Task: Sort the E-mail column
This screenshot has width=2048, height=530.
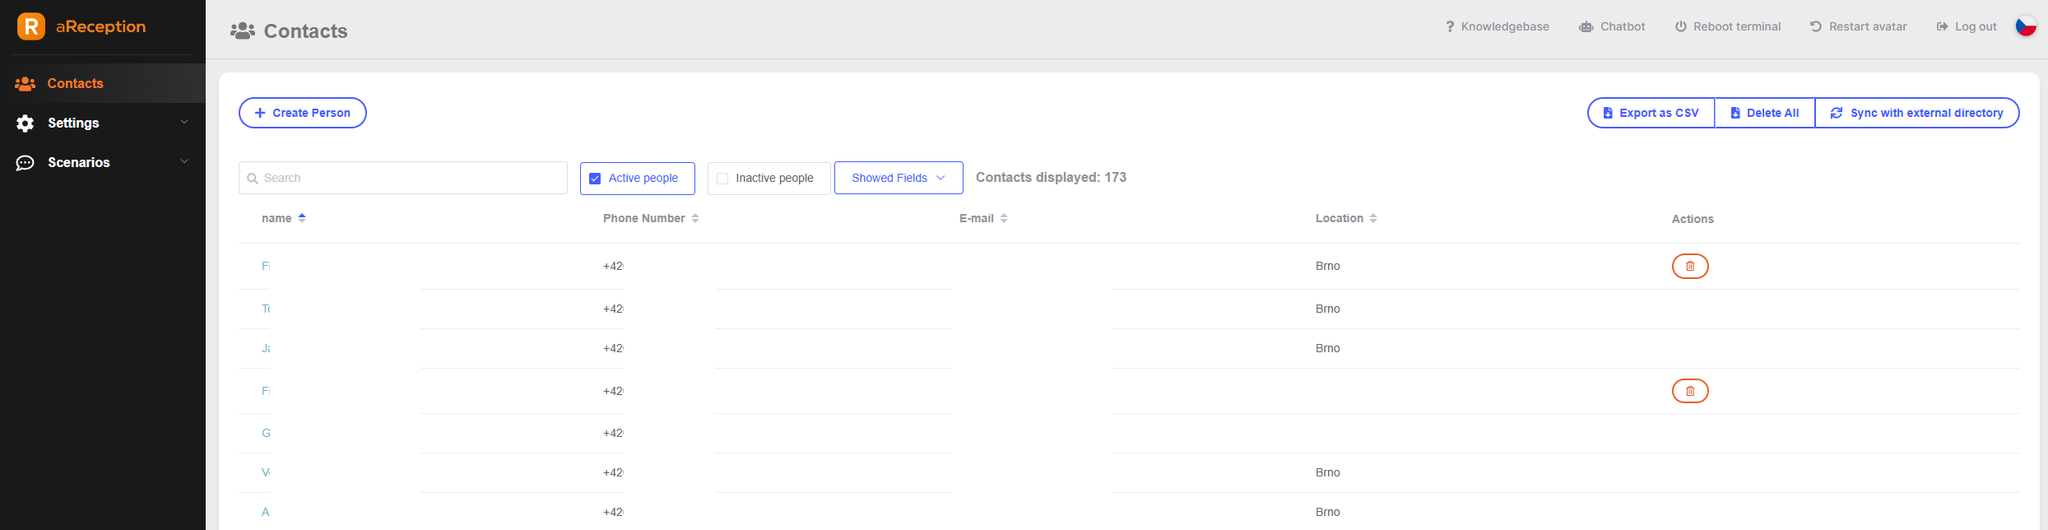Action: (1004, 218)
